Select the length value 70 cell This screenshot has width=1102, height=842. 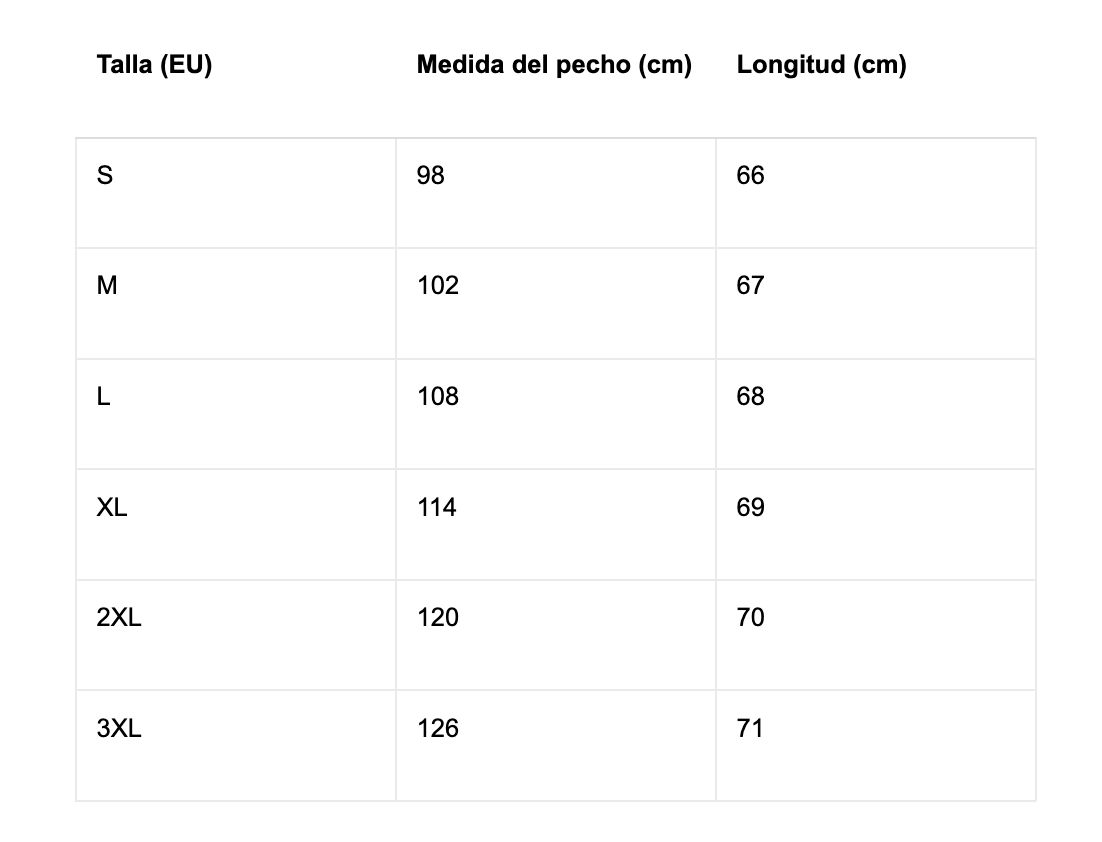[x=750, y=618]
